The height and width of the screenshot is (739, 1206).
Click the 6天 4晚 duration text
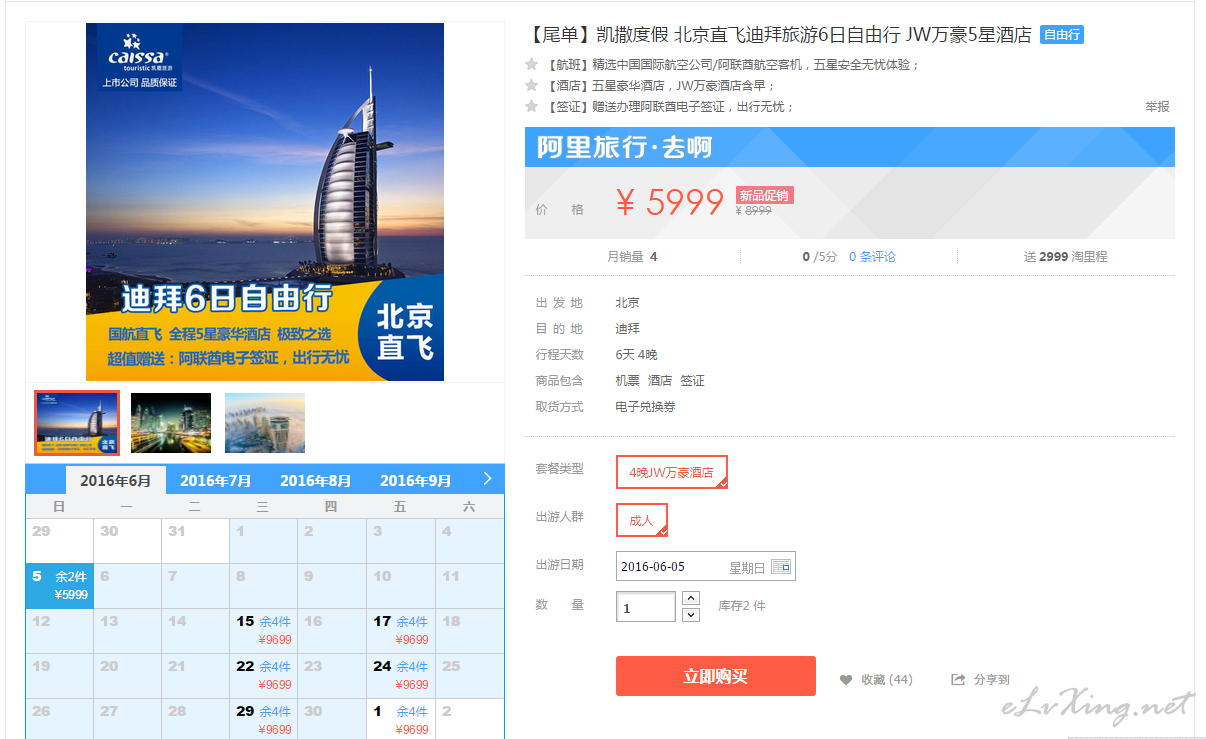click(636, 355)
